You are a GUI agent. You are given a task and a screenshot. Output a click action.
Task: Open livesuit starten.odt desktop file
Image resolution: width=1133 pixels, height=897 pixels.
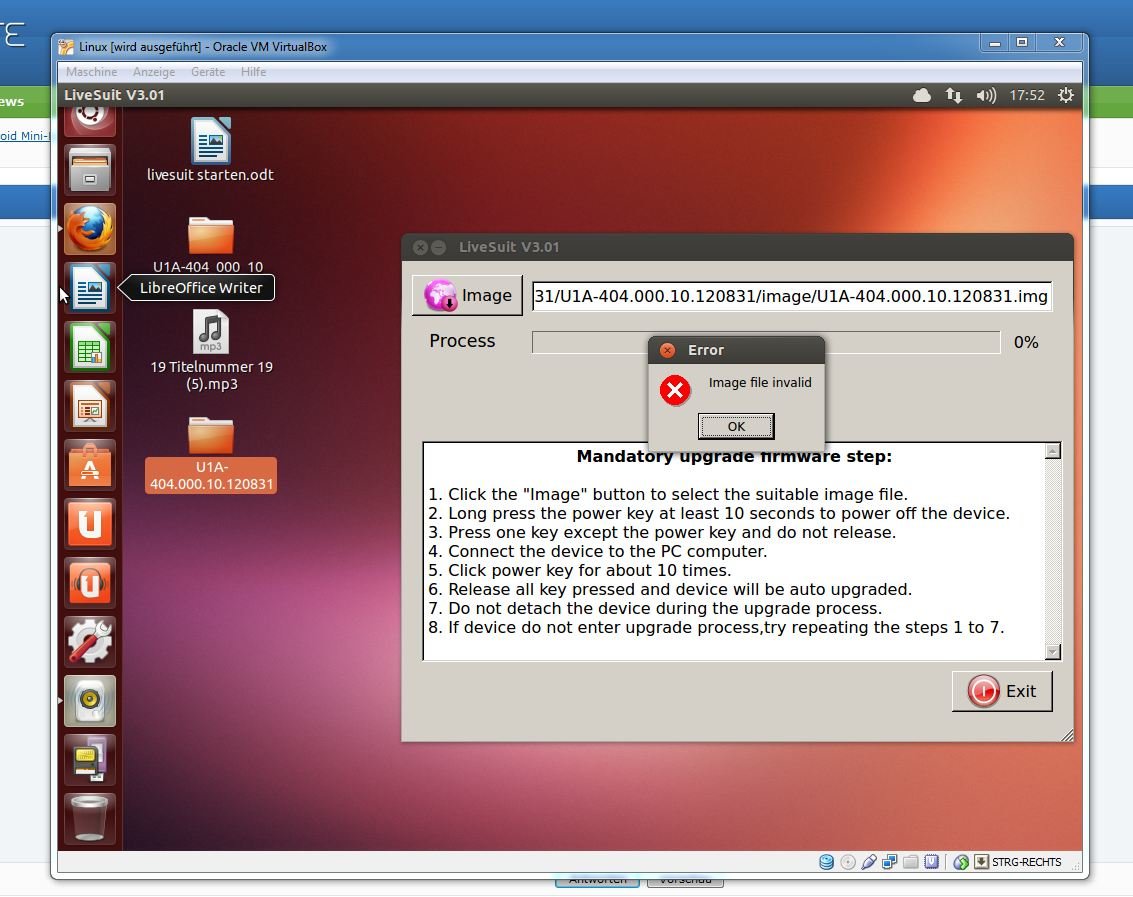(x=210, y=150)
